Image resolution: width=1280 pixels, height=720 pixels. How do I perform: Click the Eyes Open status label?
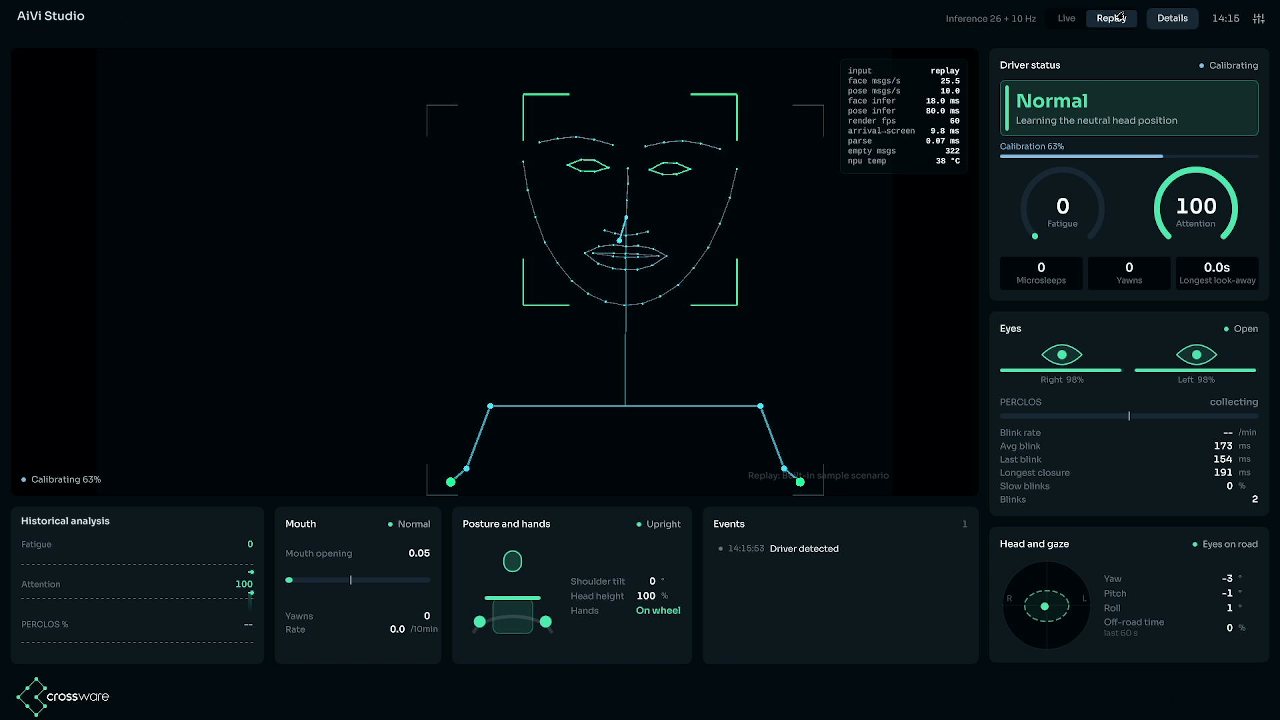tap(1241, 329)
